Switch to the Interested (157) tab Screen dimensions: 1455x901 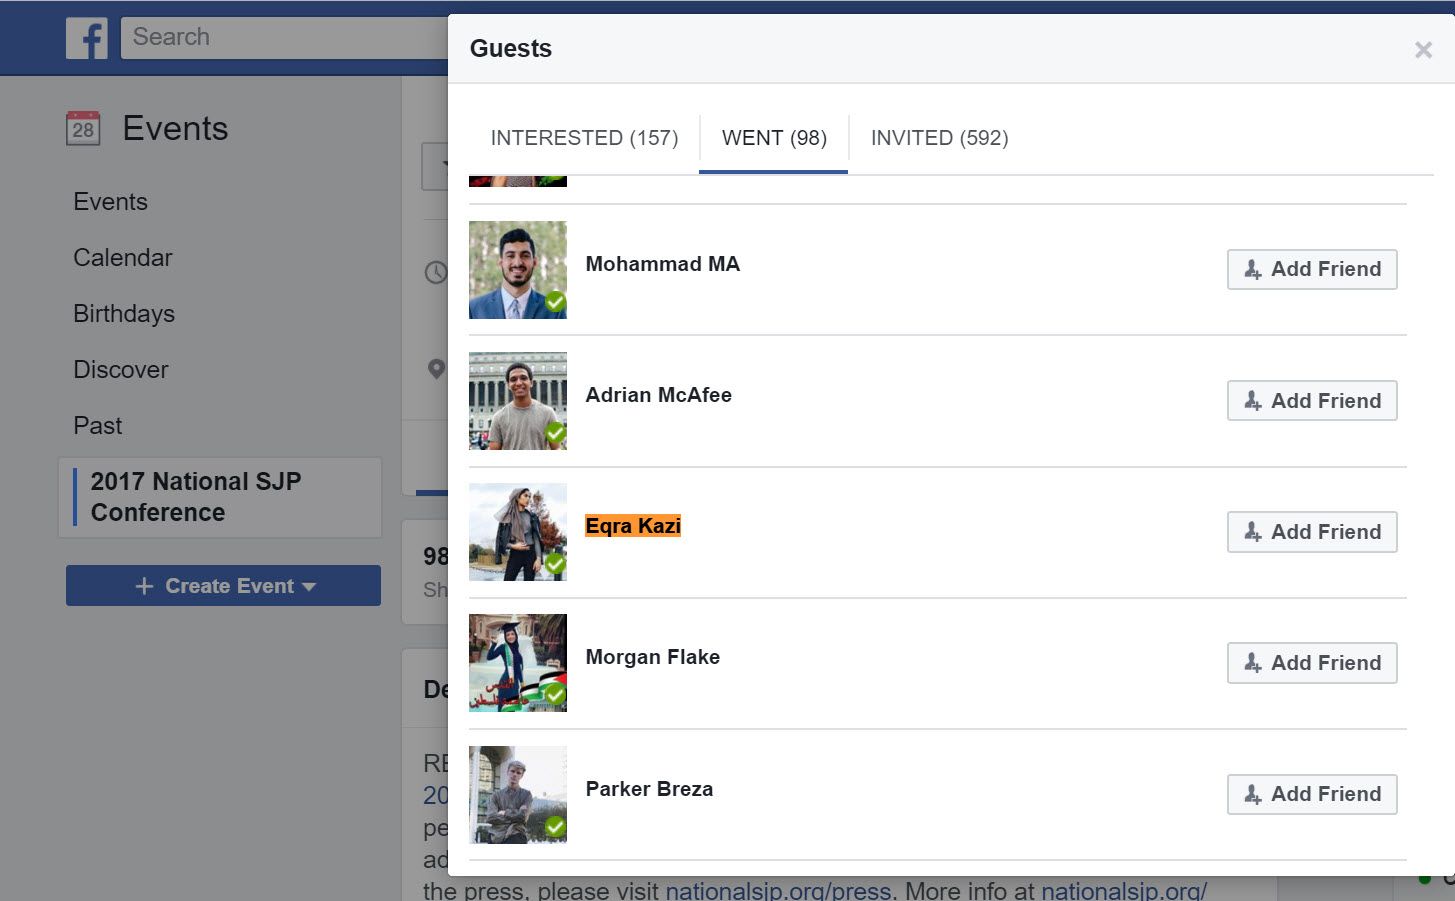(584, 138)
